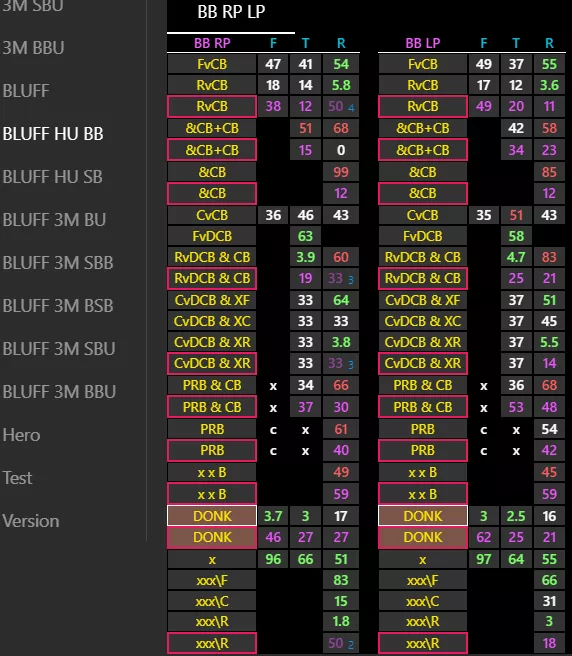Click value 4.7 in BB LP RvDCB & CB

(516, 257)
